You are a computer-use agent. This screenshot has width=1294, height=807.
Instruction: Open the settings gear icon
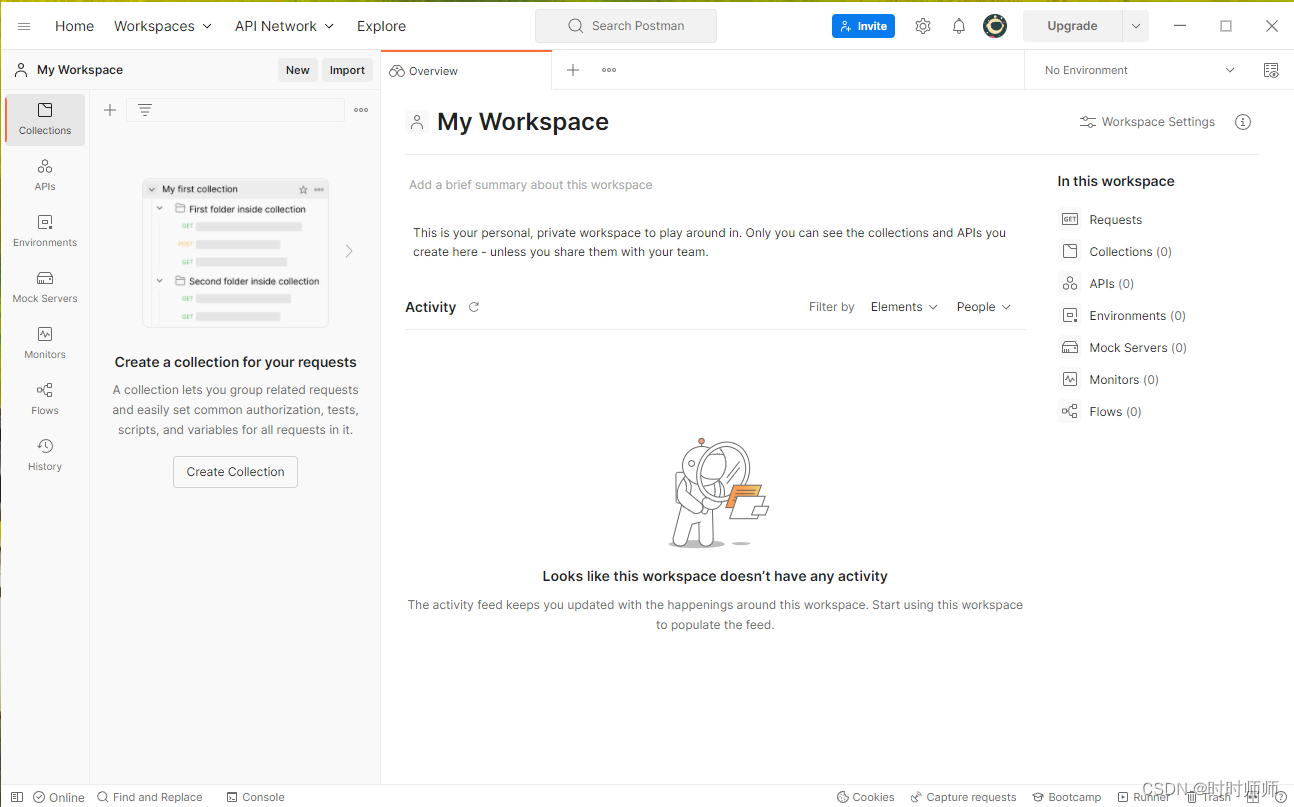[923, 26]
